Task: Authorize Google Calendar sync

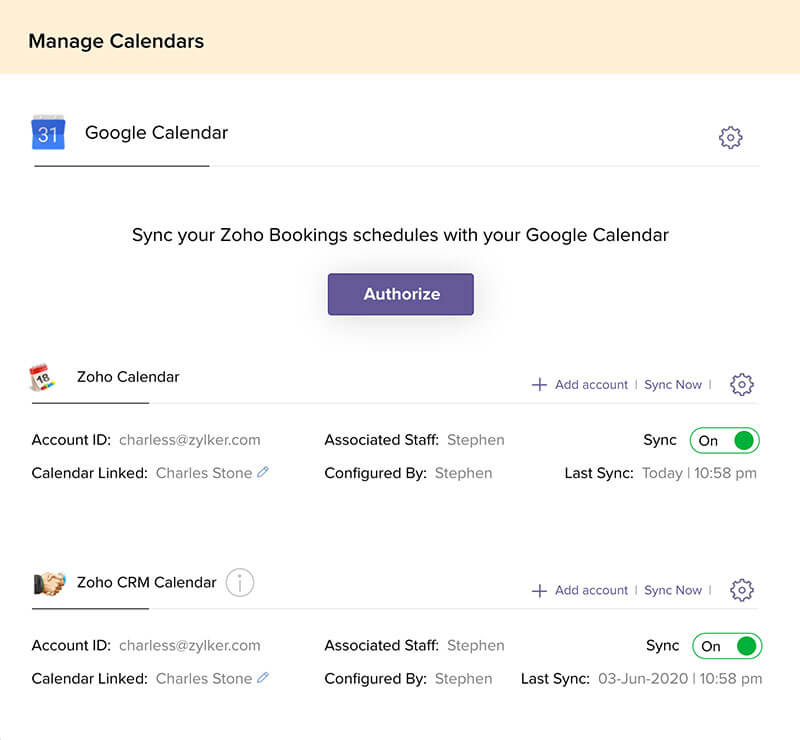Action: pyautogui.click(x=401, y=294)
